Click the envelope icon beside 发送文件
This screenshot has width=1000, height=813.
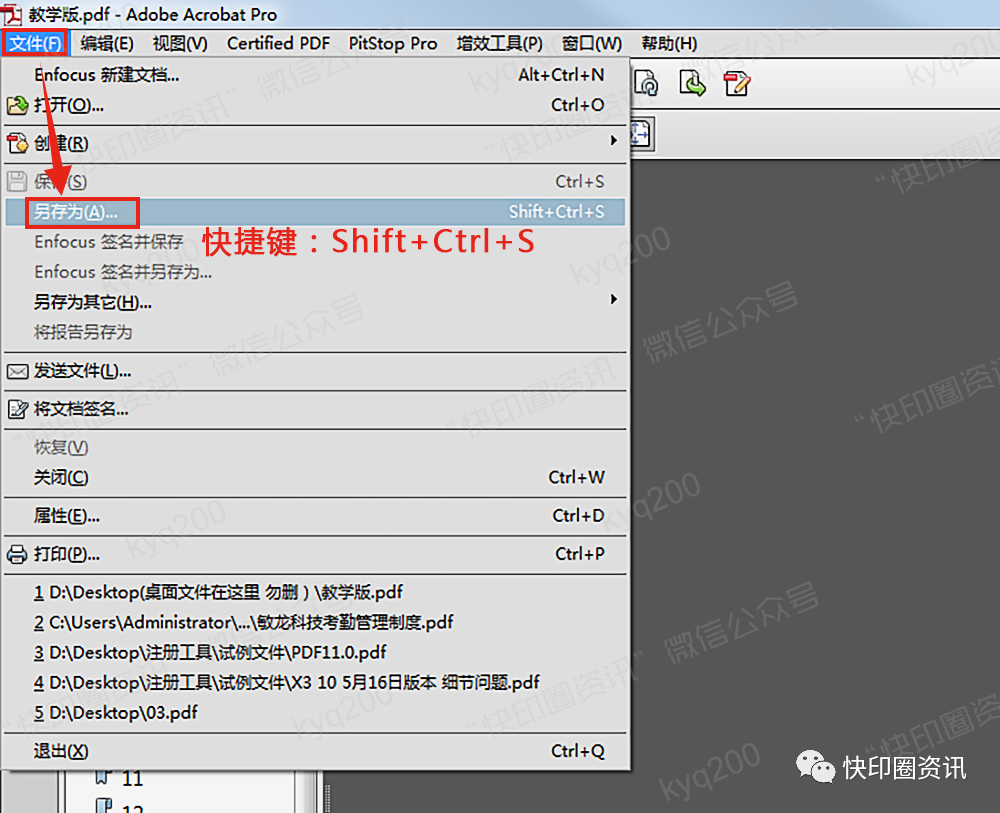pos(17,371)
